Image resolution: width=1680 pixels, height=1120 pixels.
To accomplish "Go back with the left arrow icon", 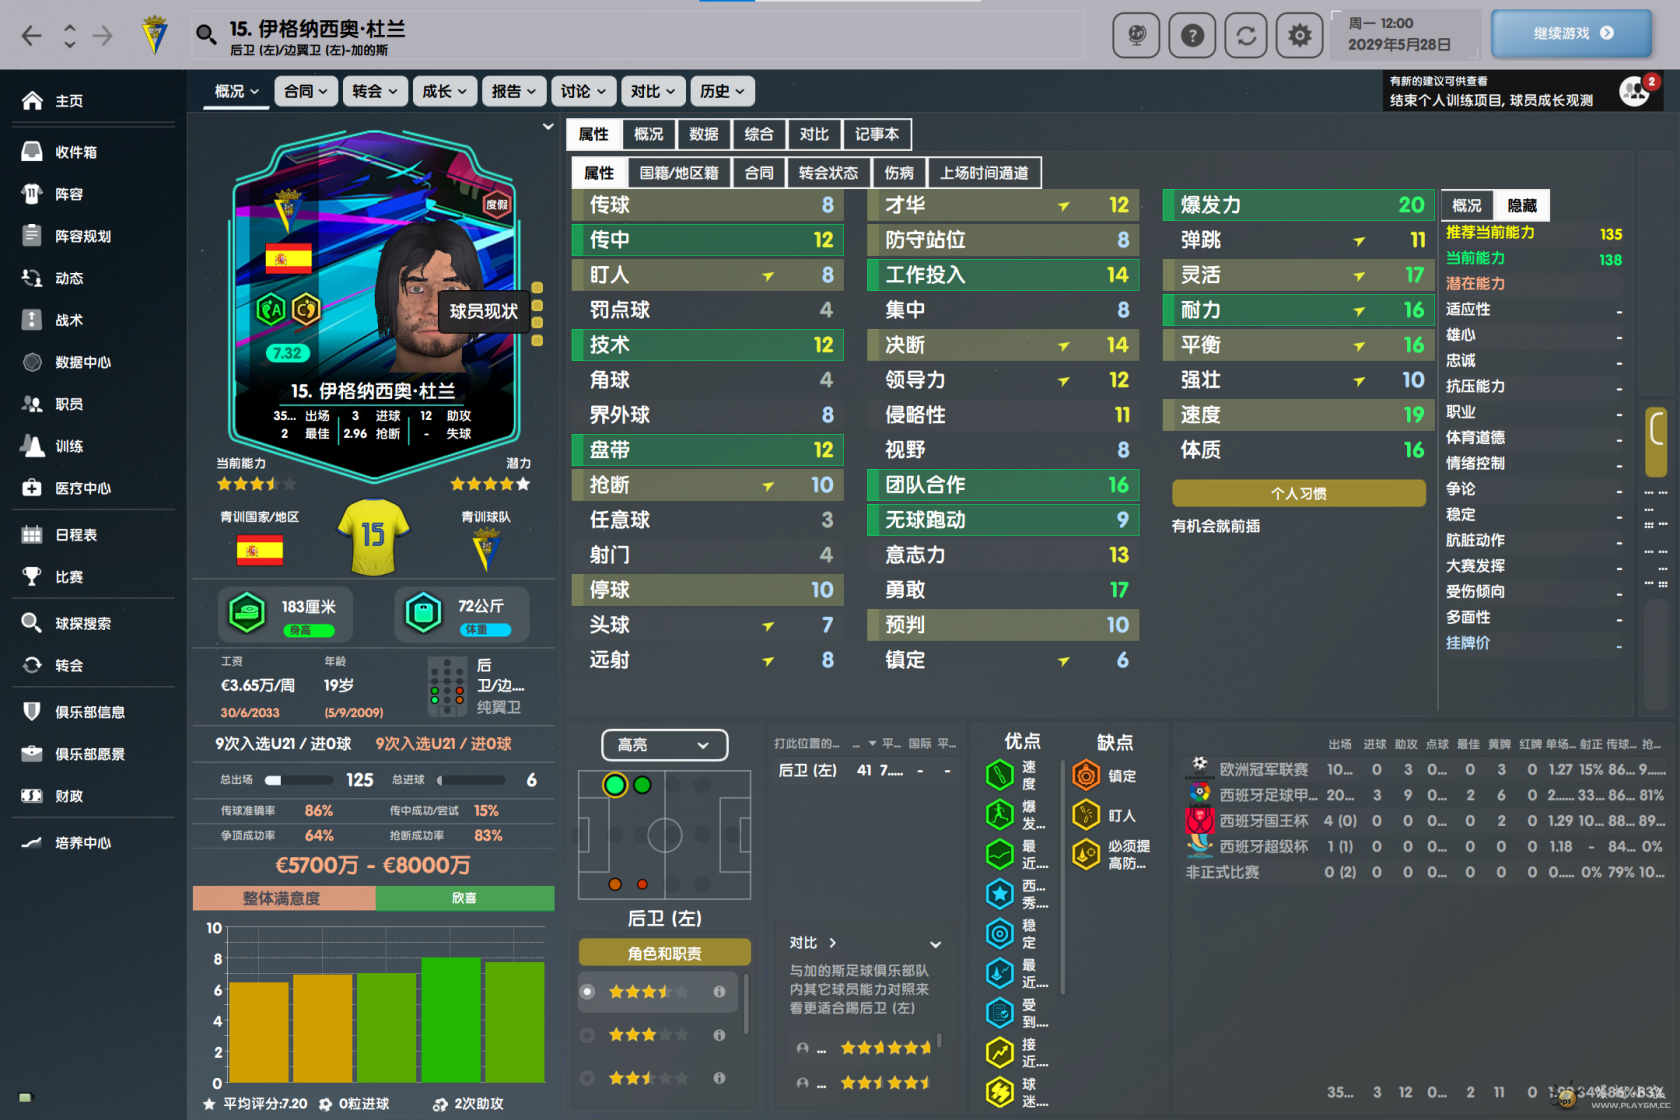I will tap(32, 36).
